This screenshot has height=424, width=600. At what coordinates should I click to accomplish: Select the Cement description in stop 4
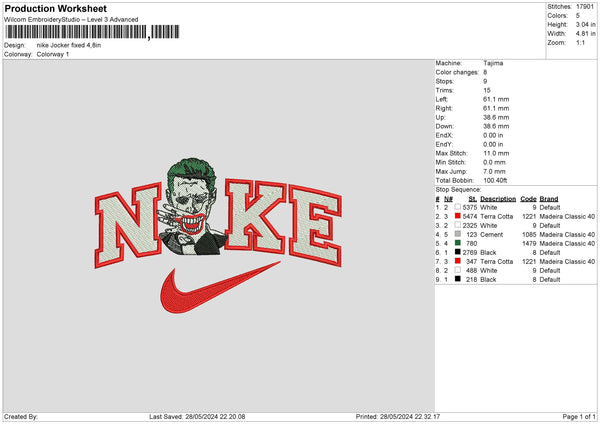click(492, 235)
